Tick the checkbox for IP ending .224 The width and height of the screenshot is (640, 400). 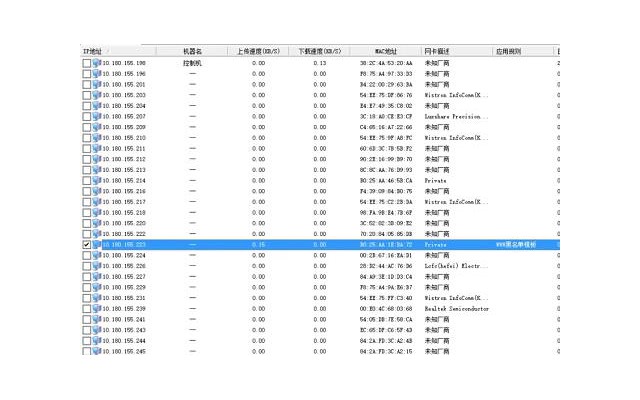[87, 256]
